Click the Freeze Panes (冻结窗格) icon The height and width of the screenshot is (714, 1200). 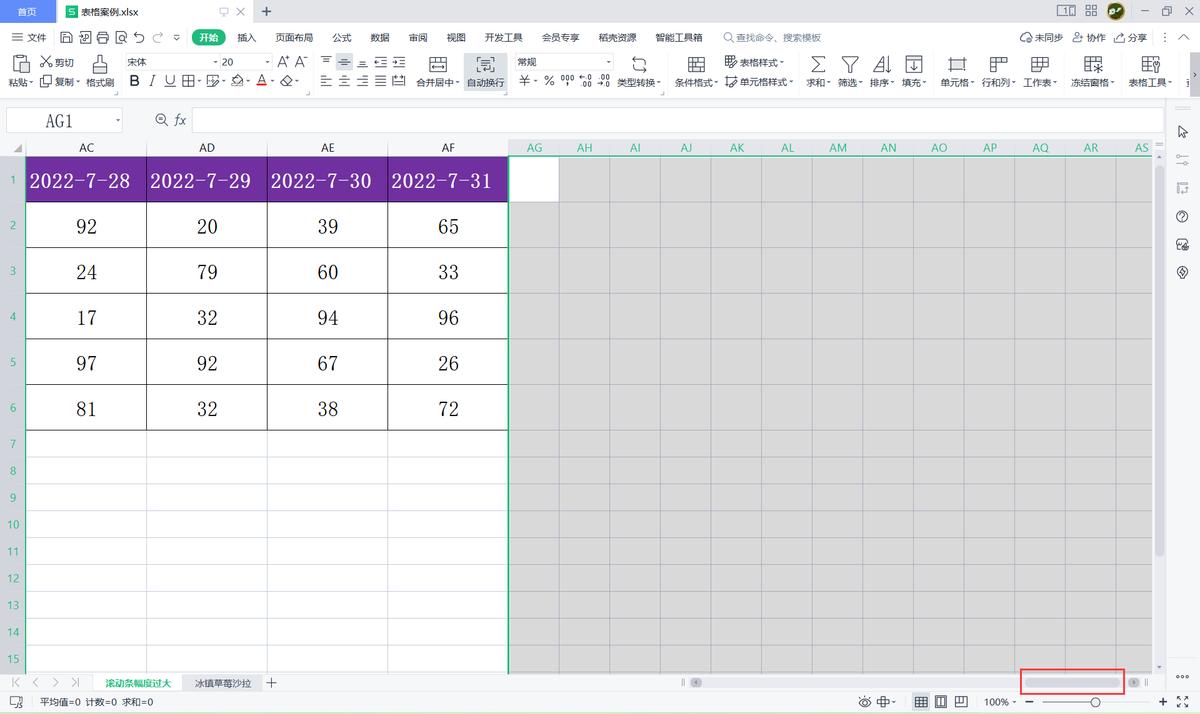tap(1092, 64)
